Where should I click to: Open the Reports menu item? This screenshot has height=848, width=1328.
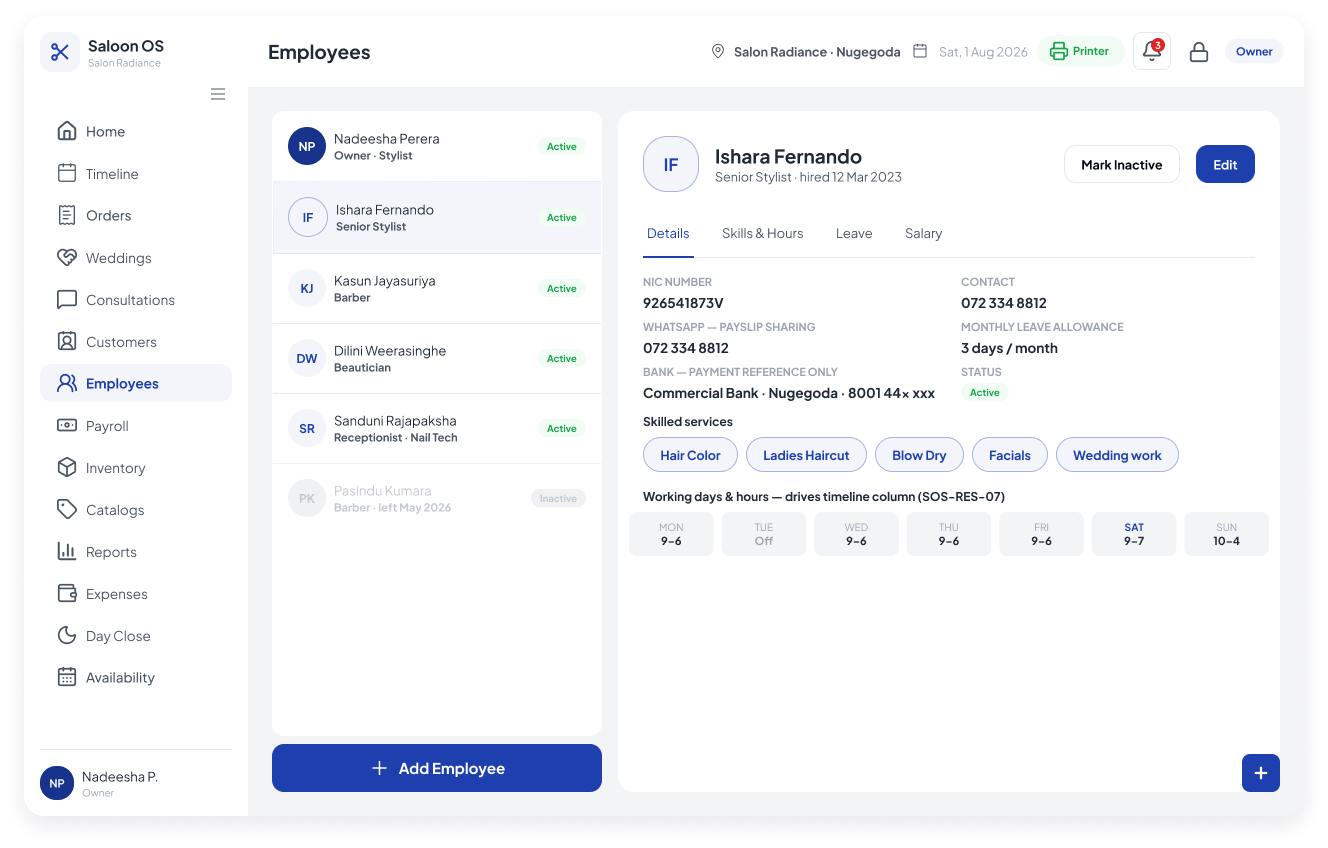coord(136,551)
